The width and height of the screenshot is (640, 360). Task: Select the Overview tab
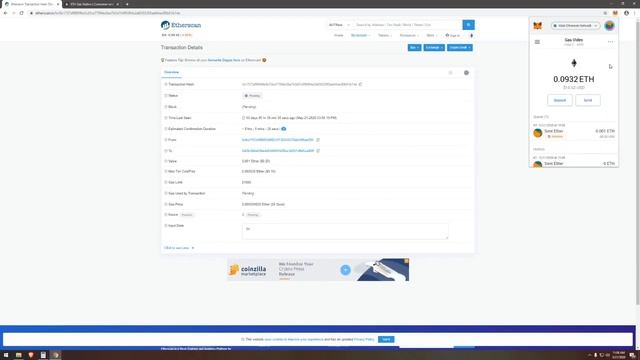(x=171, y=72)
